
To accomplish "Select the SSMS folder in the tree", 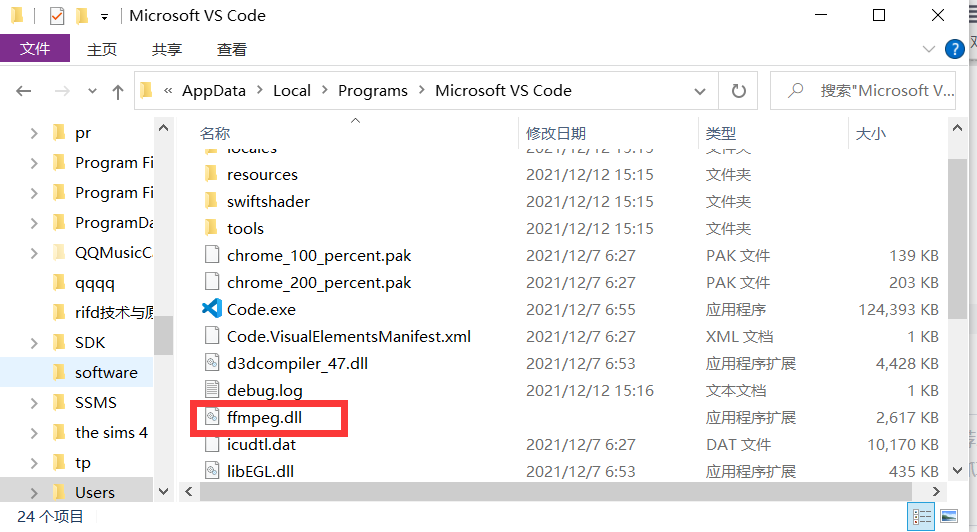I will [85, 403].
